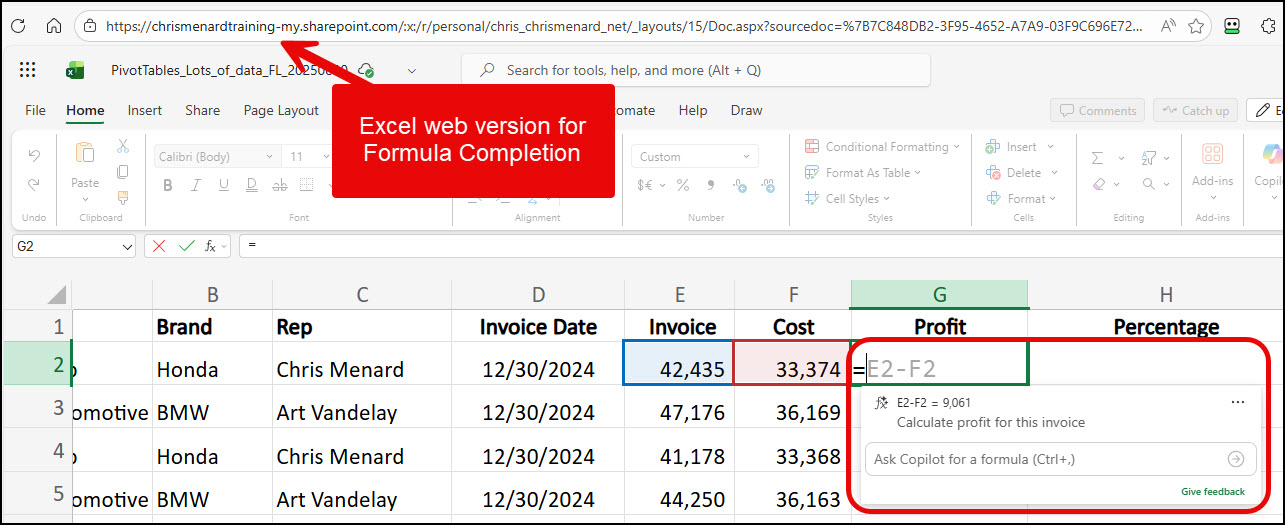Open the Name Box dropdown for G2
The width and height of the screenshot is (1285, 525).
(127, 246)
